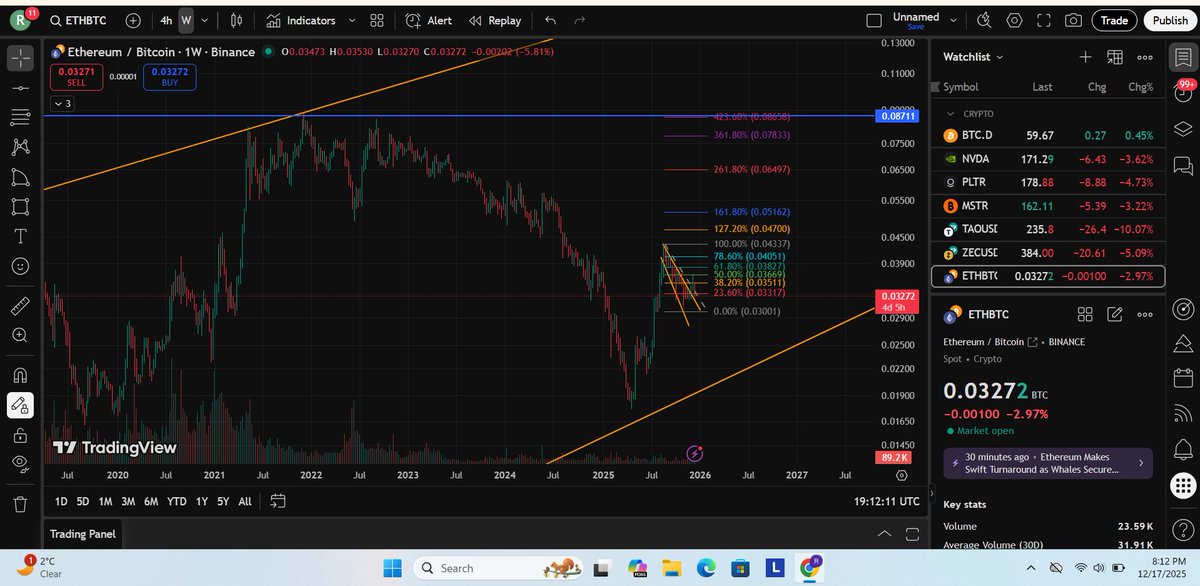Viewport: 1200px width, 586px height.
Task: Add a symbol to compare with plus icon
Action: (133, 20)
